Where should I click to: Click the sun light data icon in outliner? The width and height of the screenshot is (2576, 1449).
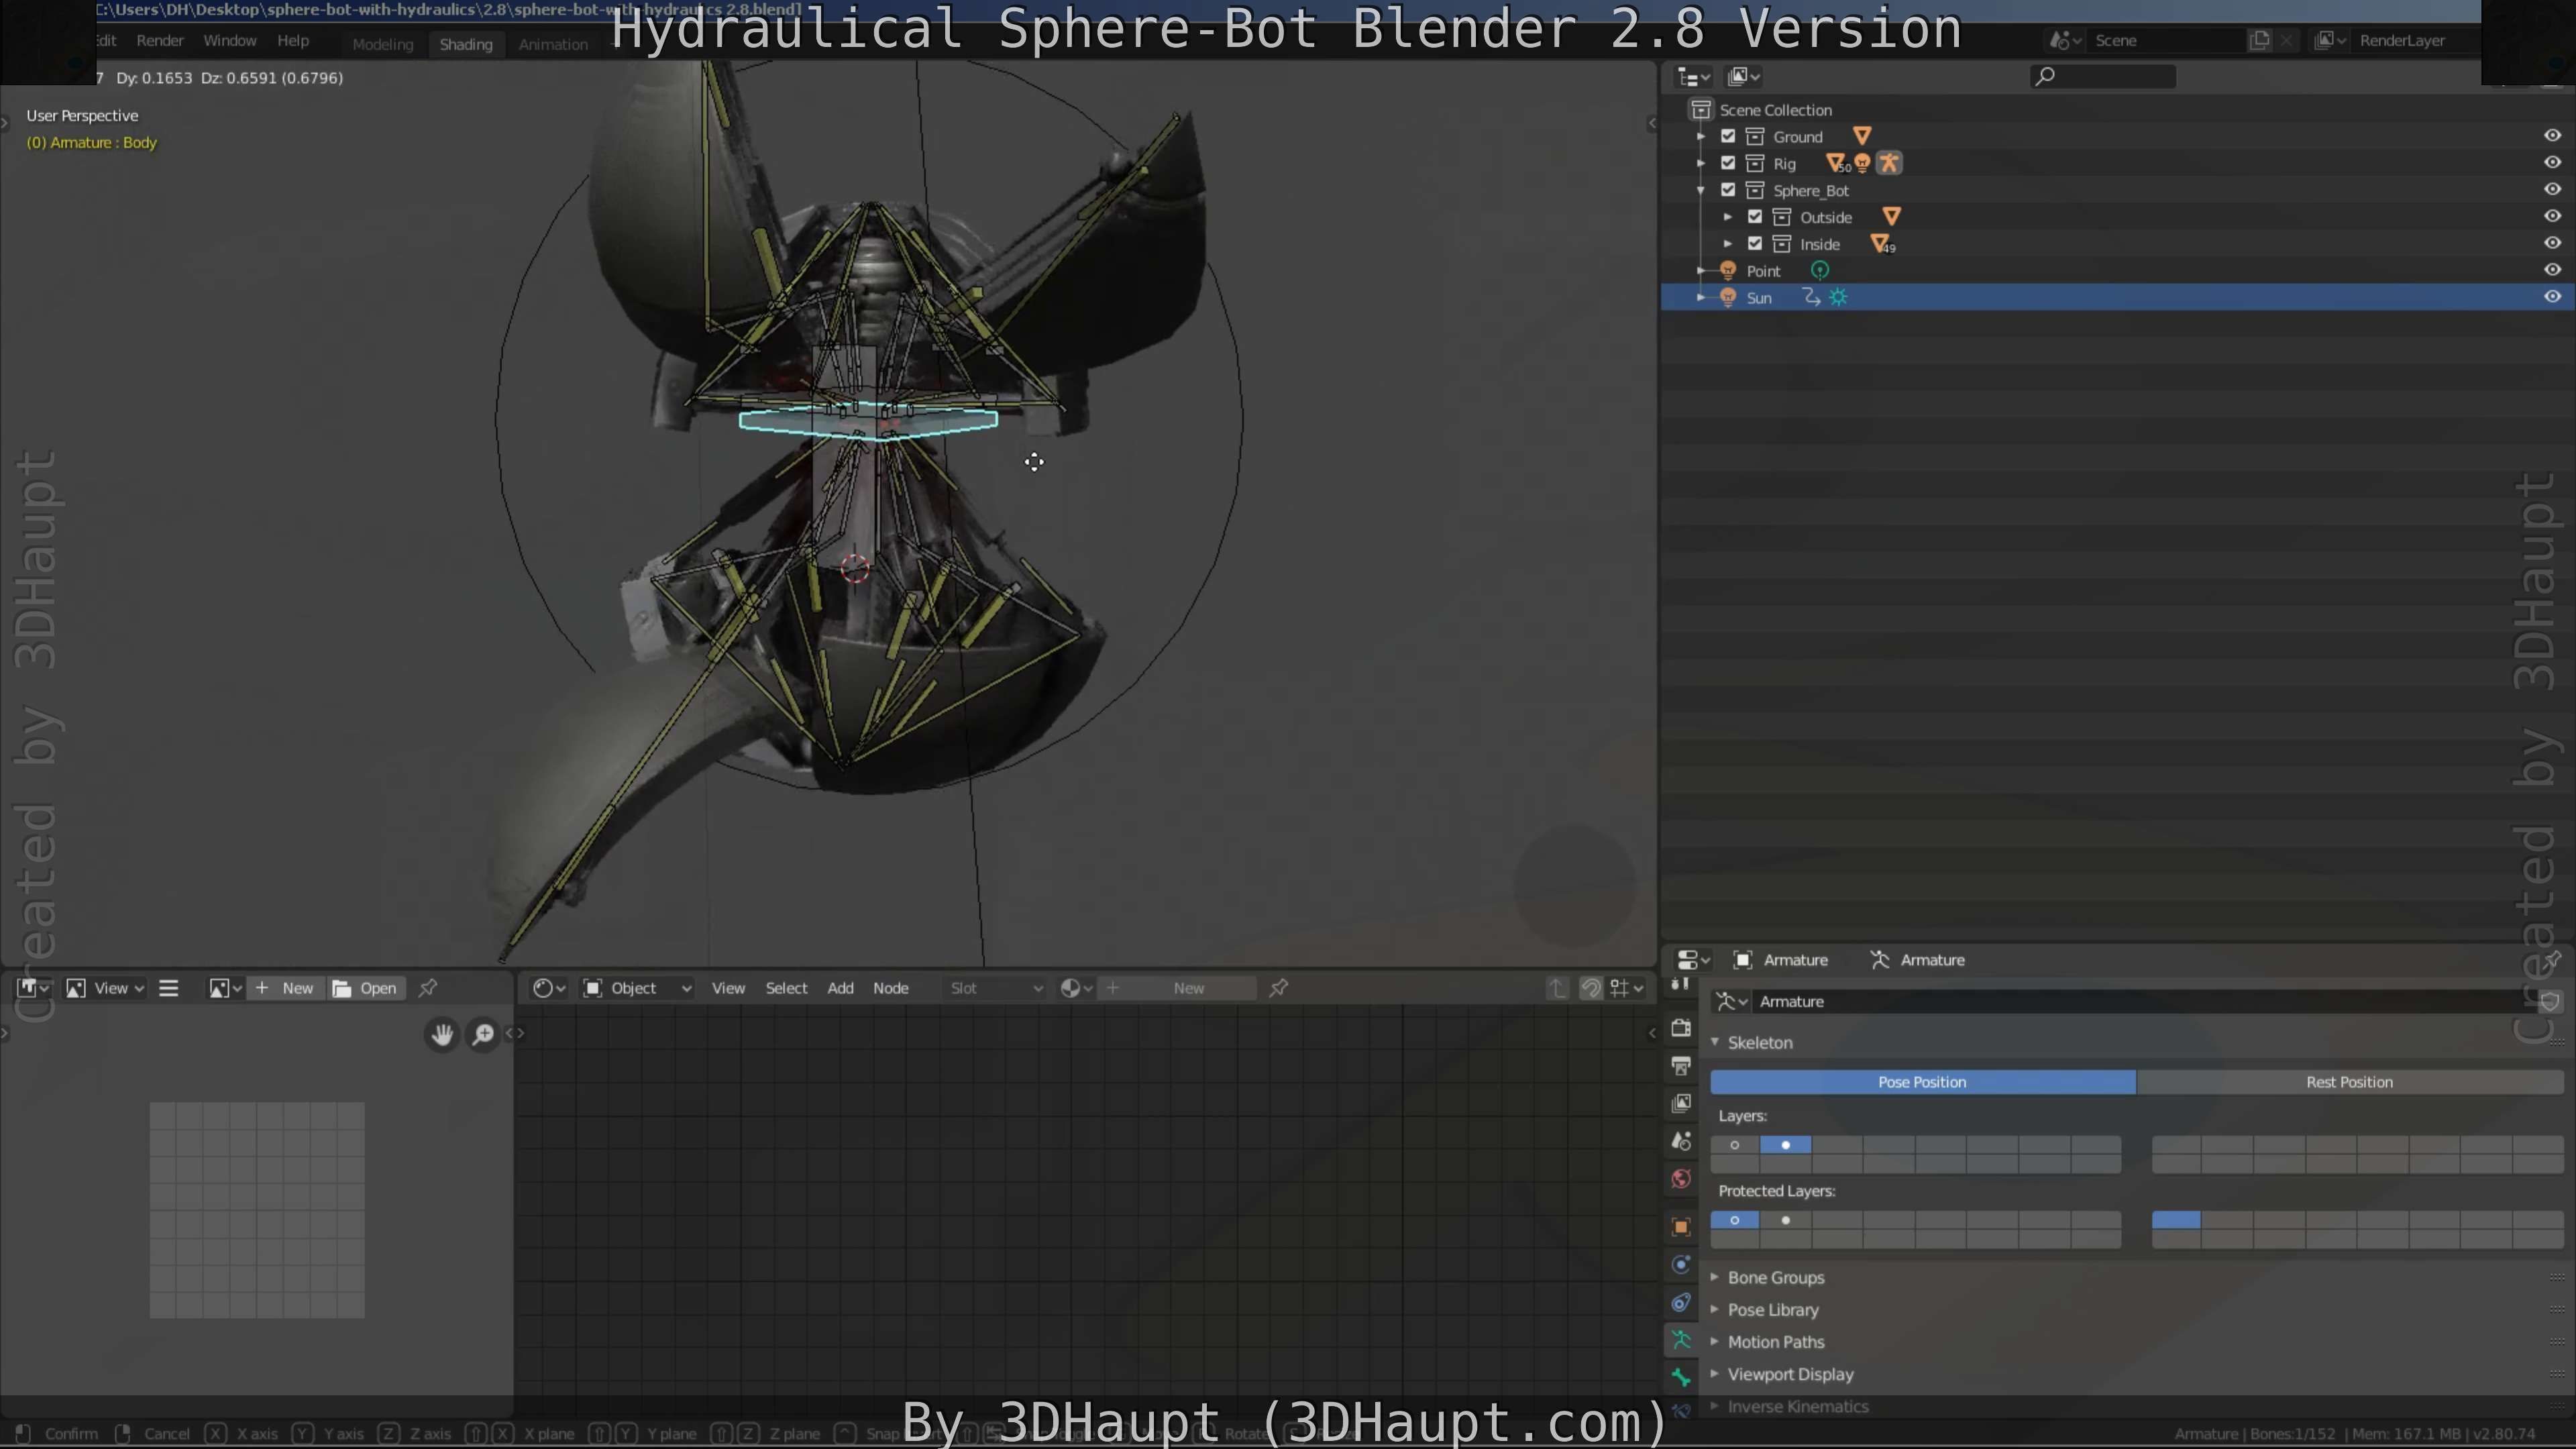(1838, 297)
